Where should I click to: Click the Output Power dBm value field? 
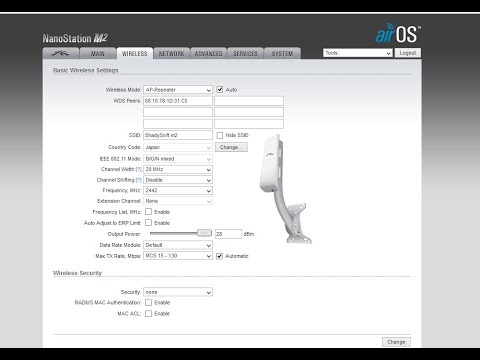click(x=228, y=234)
